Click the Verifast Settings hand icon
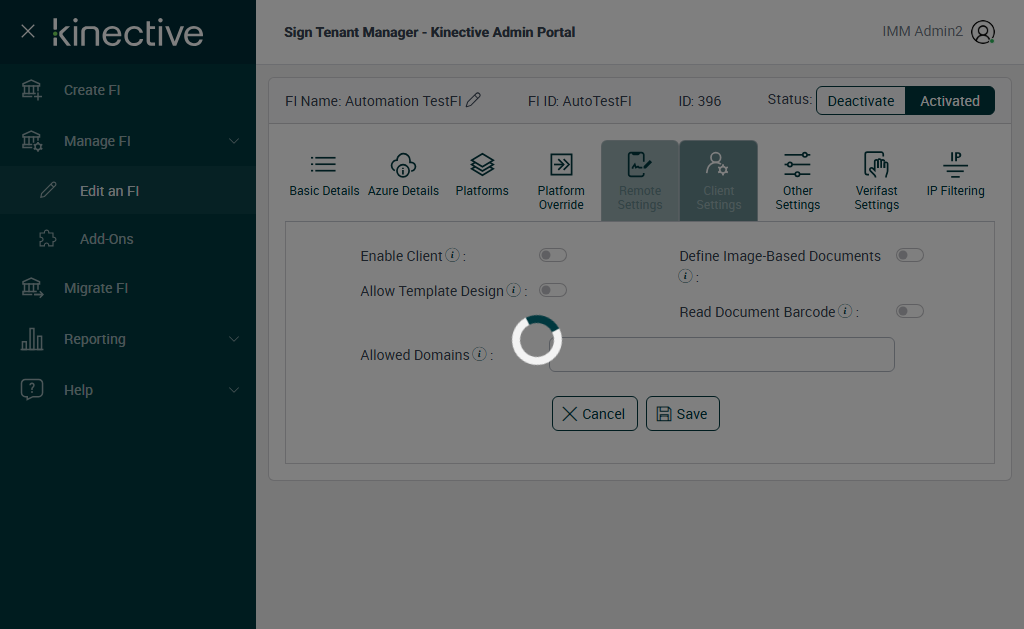Image resolution: width=1024 pixels, height=629 pixels. (876, 165)
